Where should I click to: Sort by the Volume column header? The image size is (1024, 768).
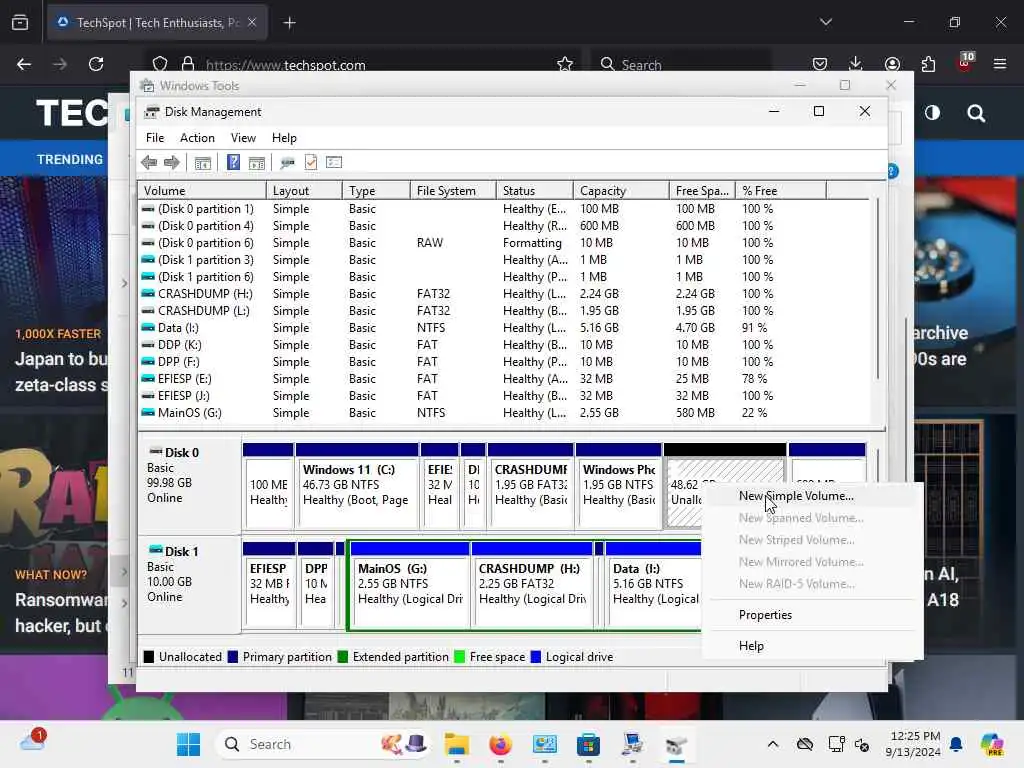click(x=202, y=191)
